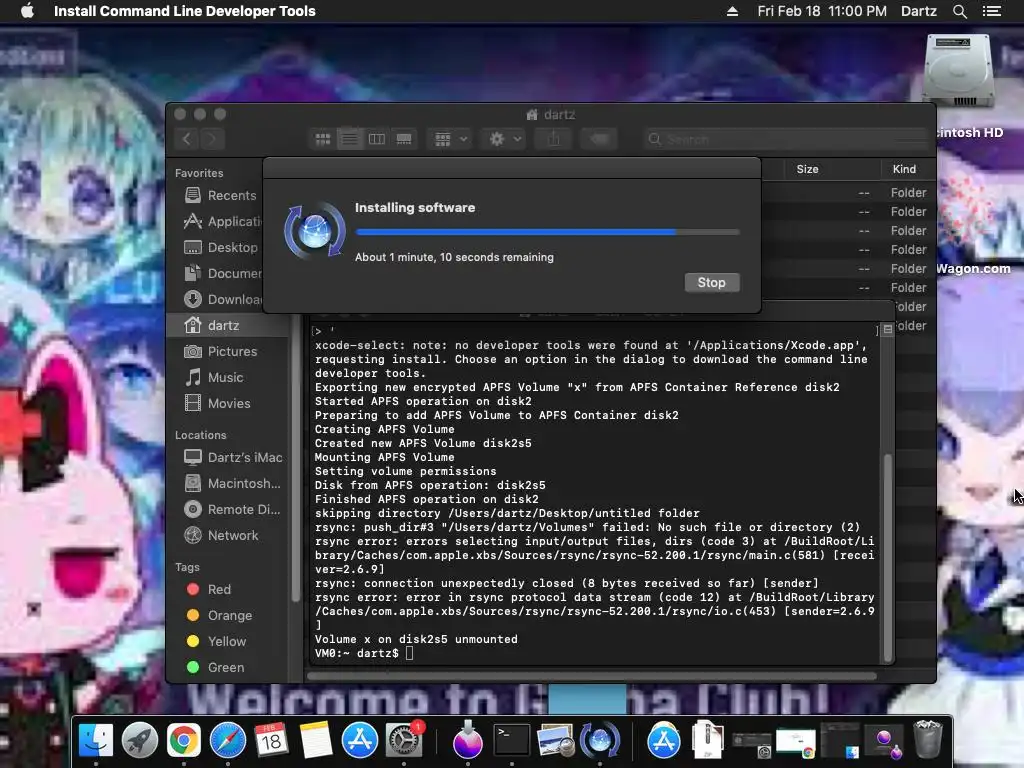
Task: Open the Finder group-by dropdown
Action: [451, 138]
